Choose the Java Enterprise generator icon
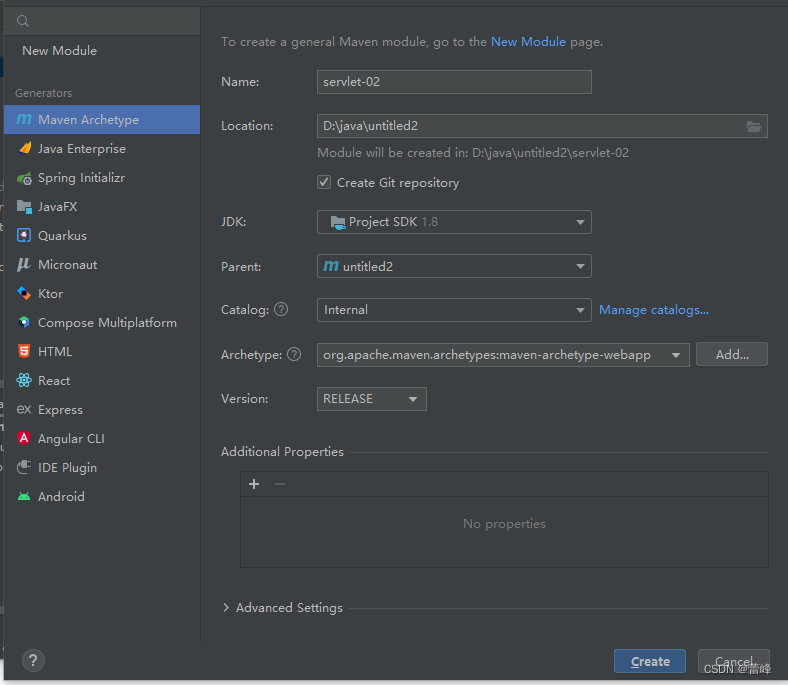788x685 pixels. 24,149
